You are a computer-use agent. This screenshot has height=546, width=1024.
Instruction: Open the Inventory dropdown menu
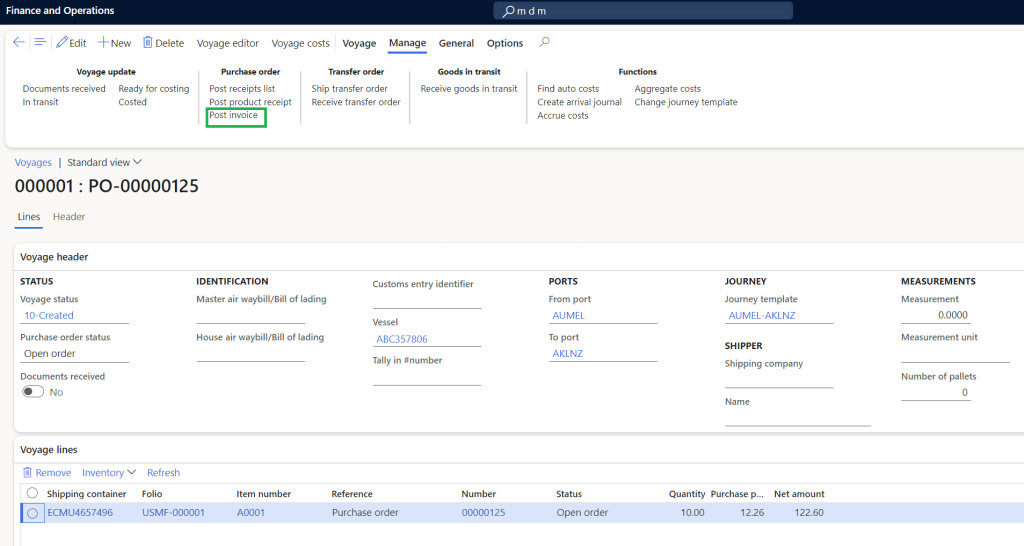click(x=109, y=473)
